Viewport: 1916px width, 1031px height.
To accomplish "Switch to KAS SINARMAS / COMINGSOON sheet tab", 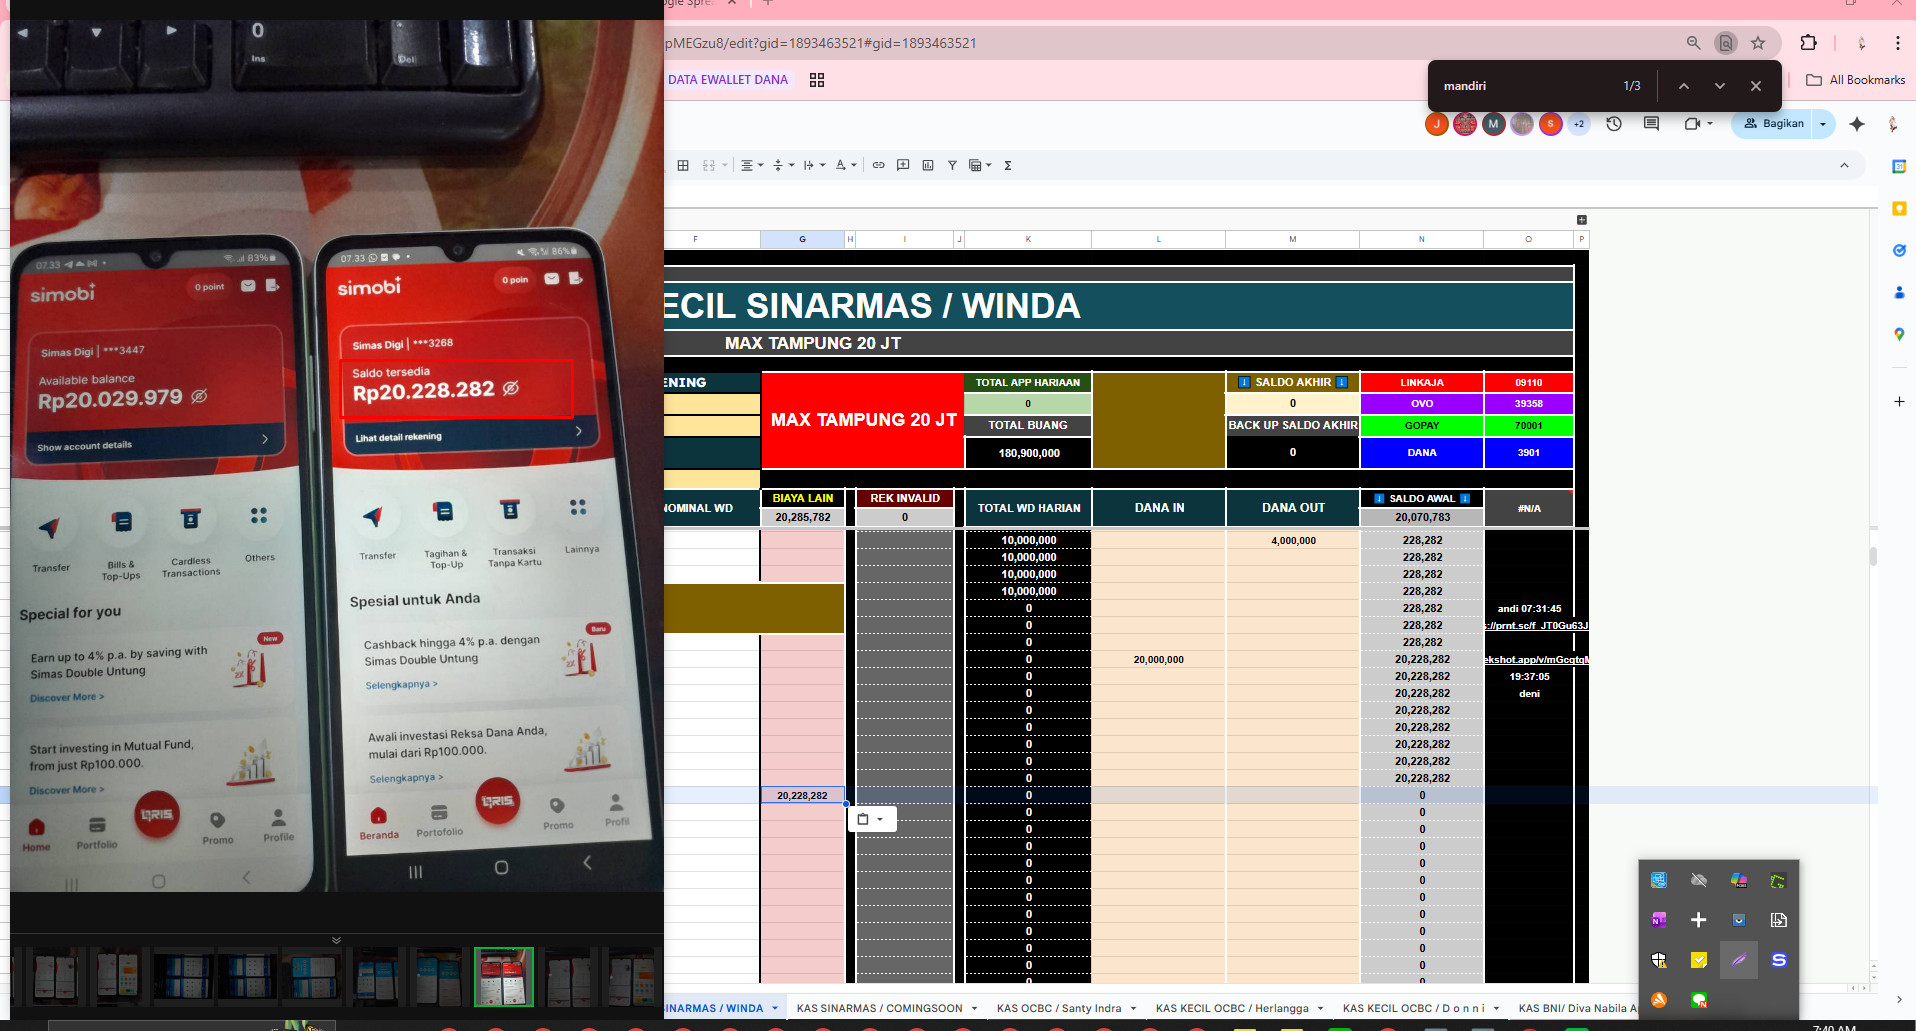I will click(879, 1008).
